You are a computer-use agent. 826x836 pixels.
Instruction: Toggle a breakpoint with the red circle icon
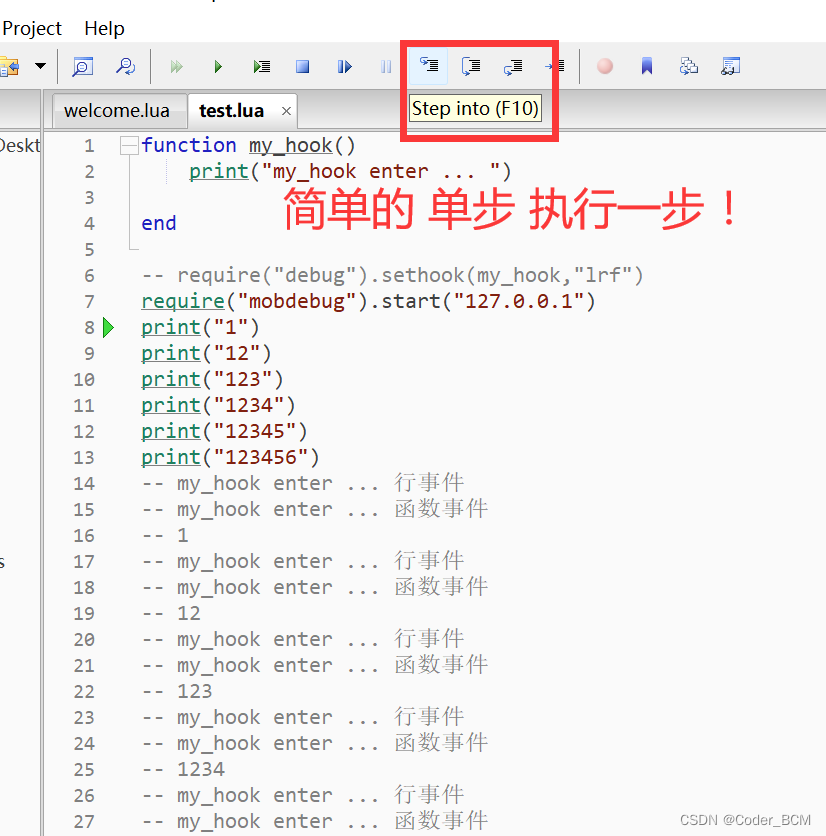pos(604,66)
